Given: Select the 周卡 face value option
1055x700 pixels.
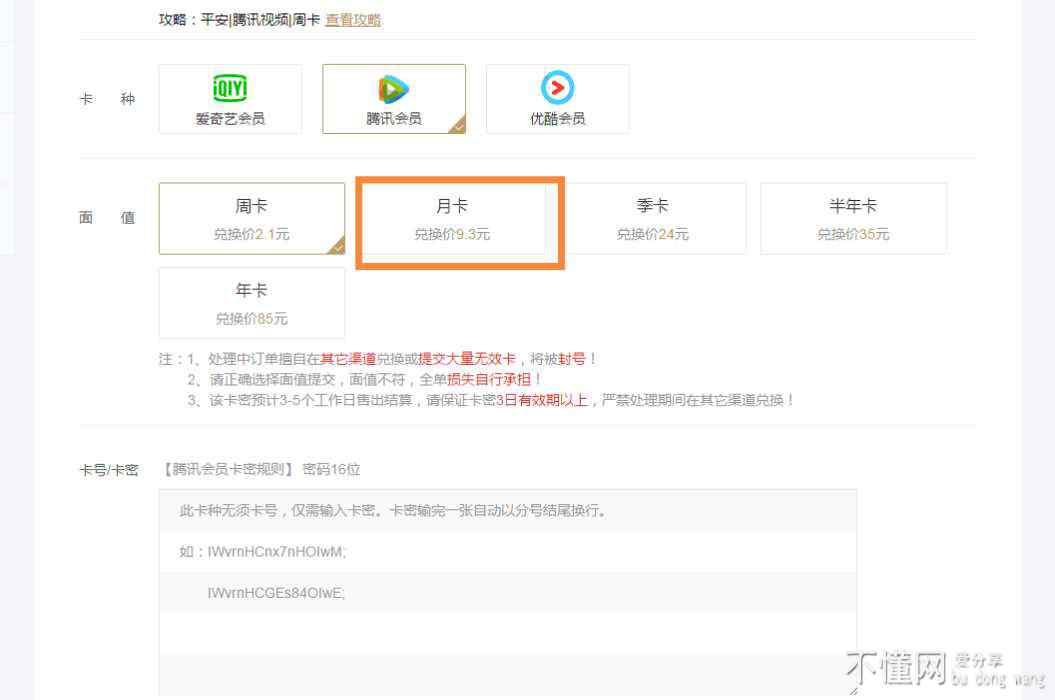Looking at the screenshot, I should 251,218.
